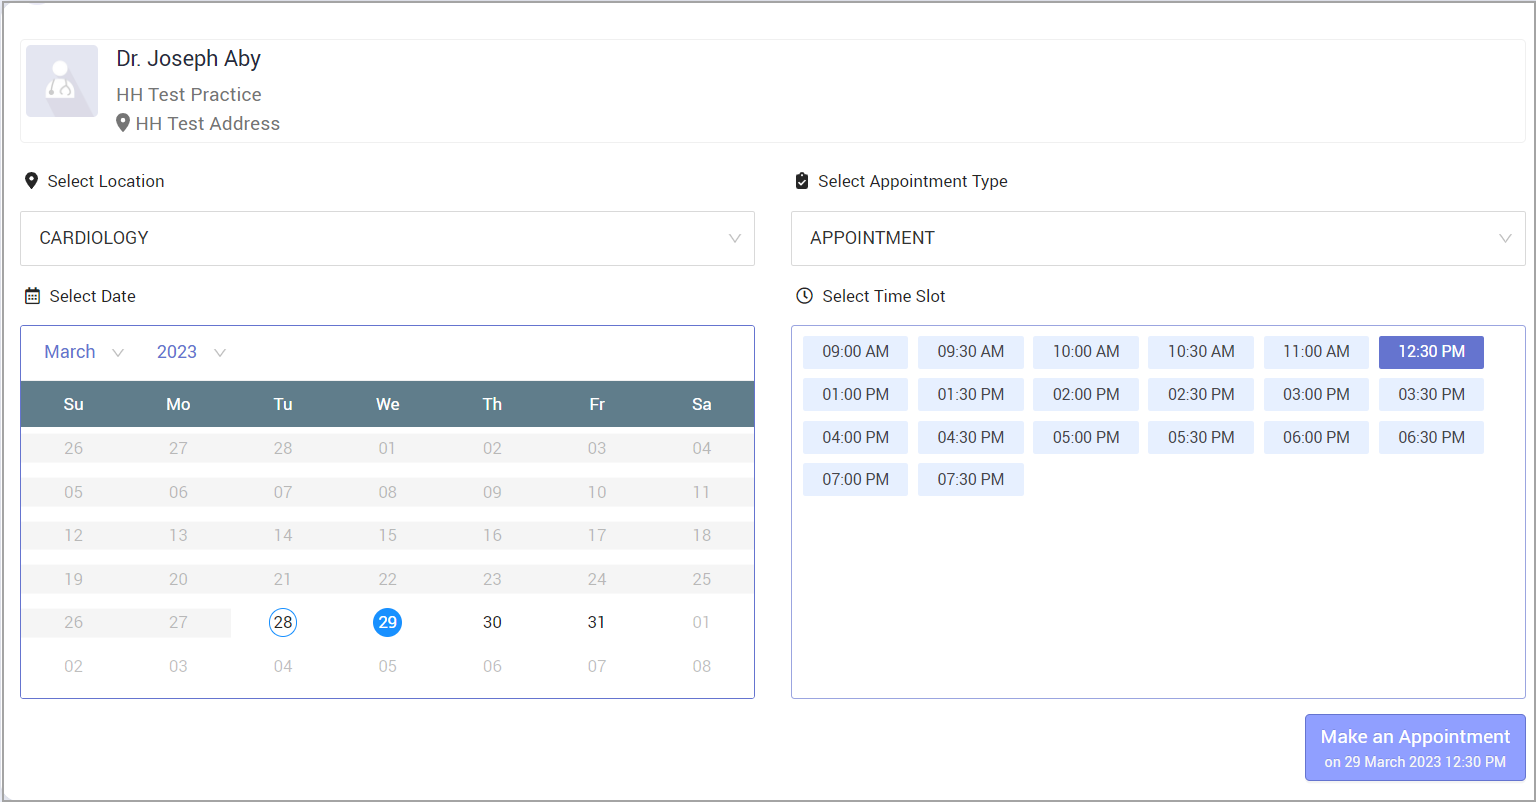Click the Select Location pin icon
Viewport: 1536px width, 802px height.
(x=31, y=181)
